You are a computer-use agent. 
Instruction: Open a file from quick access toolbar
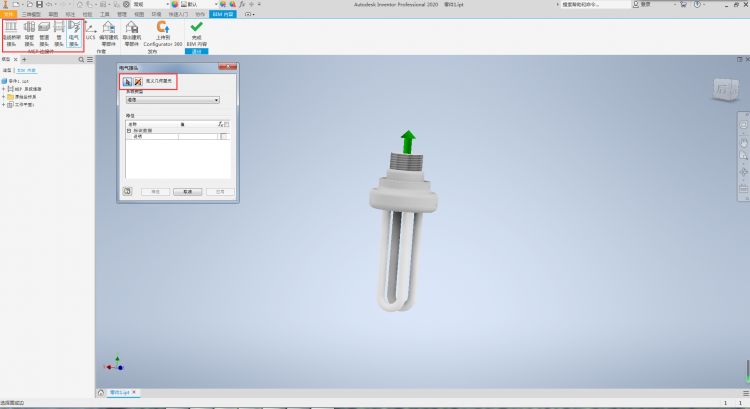[x=30, y=4]
